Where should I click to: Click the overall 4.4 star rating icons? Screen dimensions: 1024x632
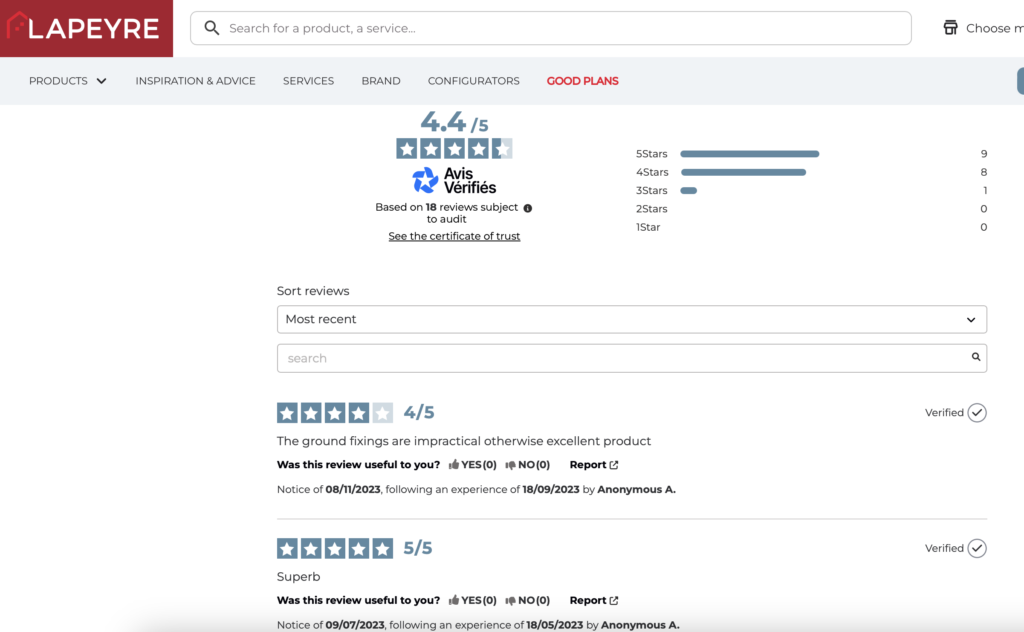click(454, 149)
